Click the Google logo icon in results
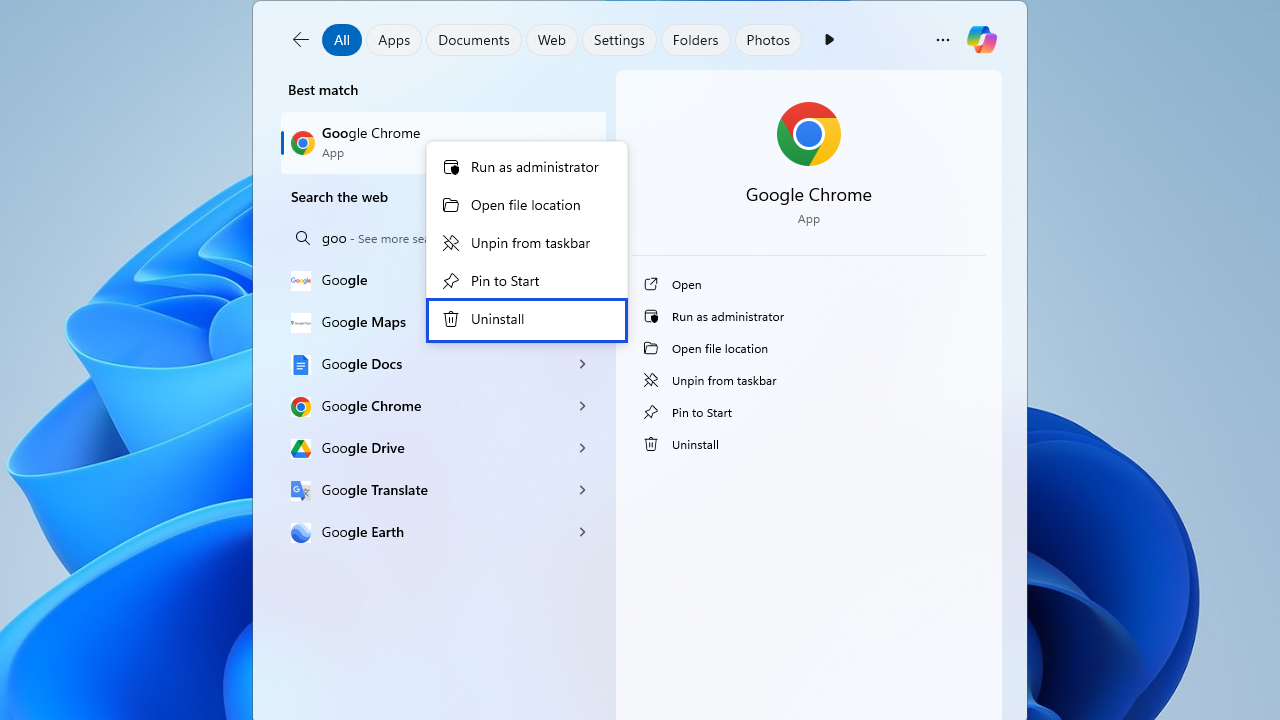This screenshot has width=1280, height=720. [301, 280]
